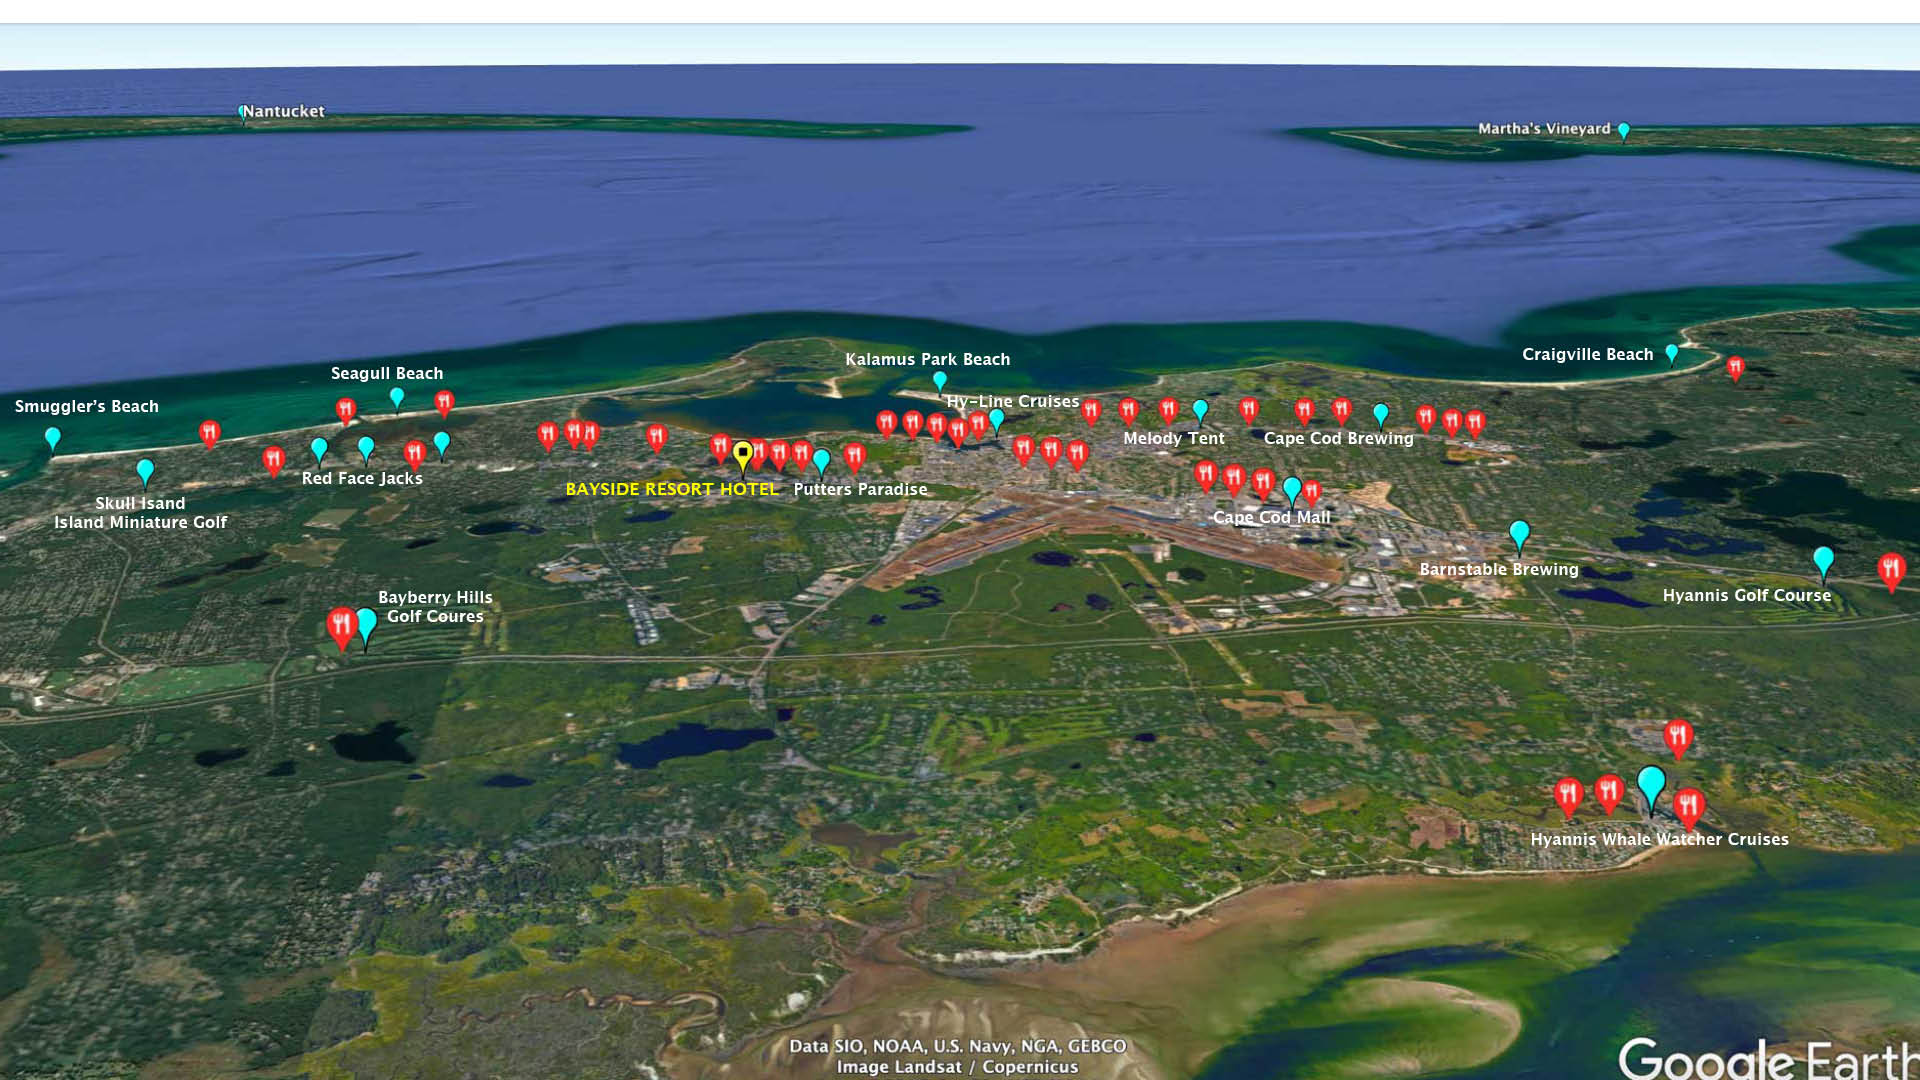Select the Bayberry Hills Golf Course cyan pin
Image resolution: width=1920 pixels, height=1080 pixels.
(x=366, y=627)
